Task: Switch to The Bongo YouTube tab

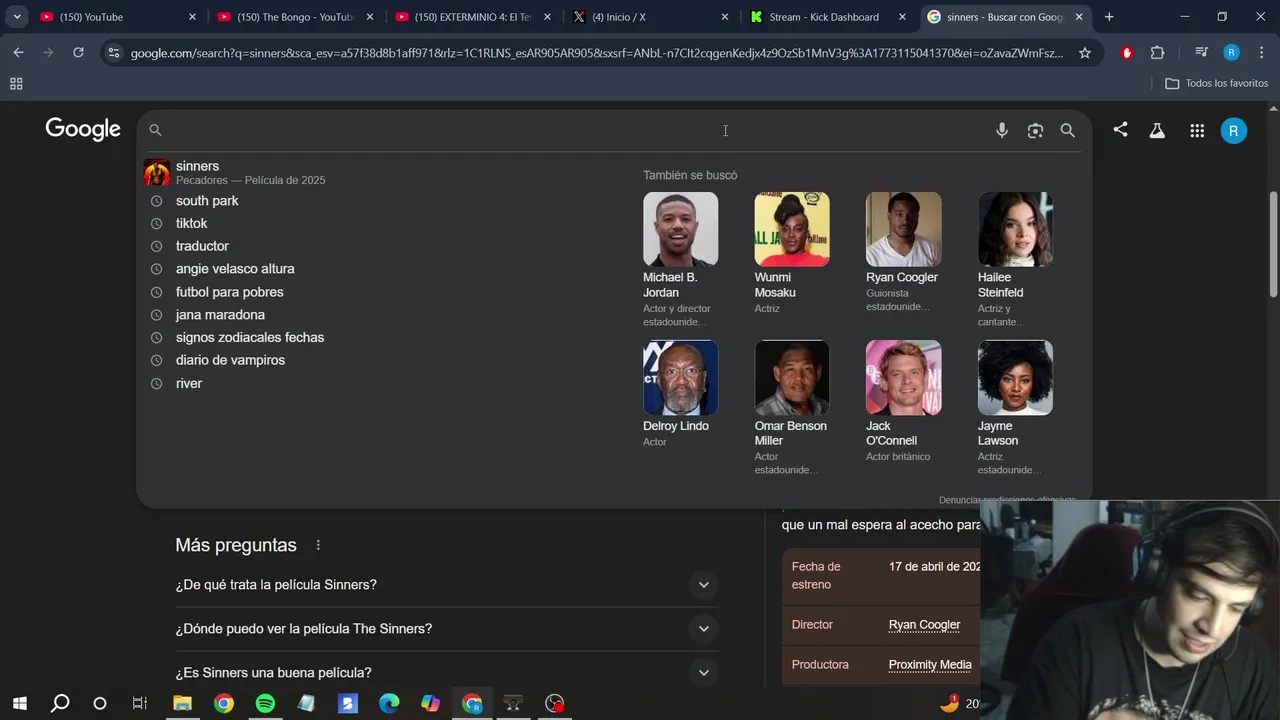Action: coord(295,17)
